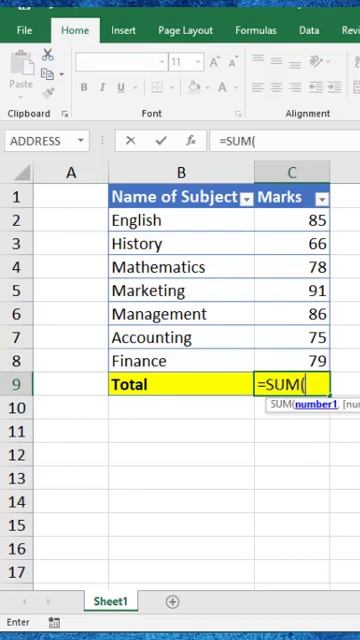Select row 12 header
360x640 pixels.
click(x=16, y=455)
